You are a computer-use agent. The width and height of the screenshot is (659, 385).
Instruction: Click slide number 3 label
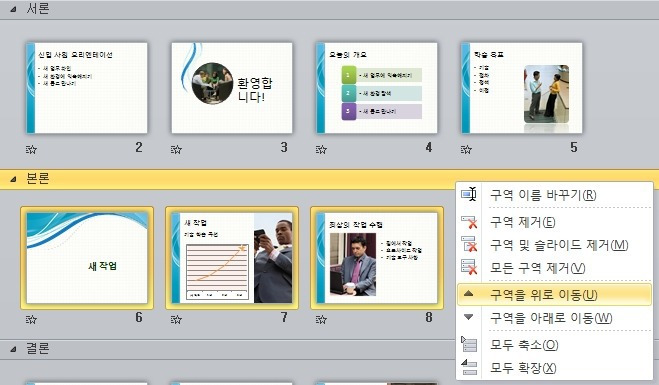coord(284,147)
